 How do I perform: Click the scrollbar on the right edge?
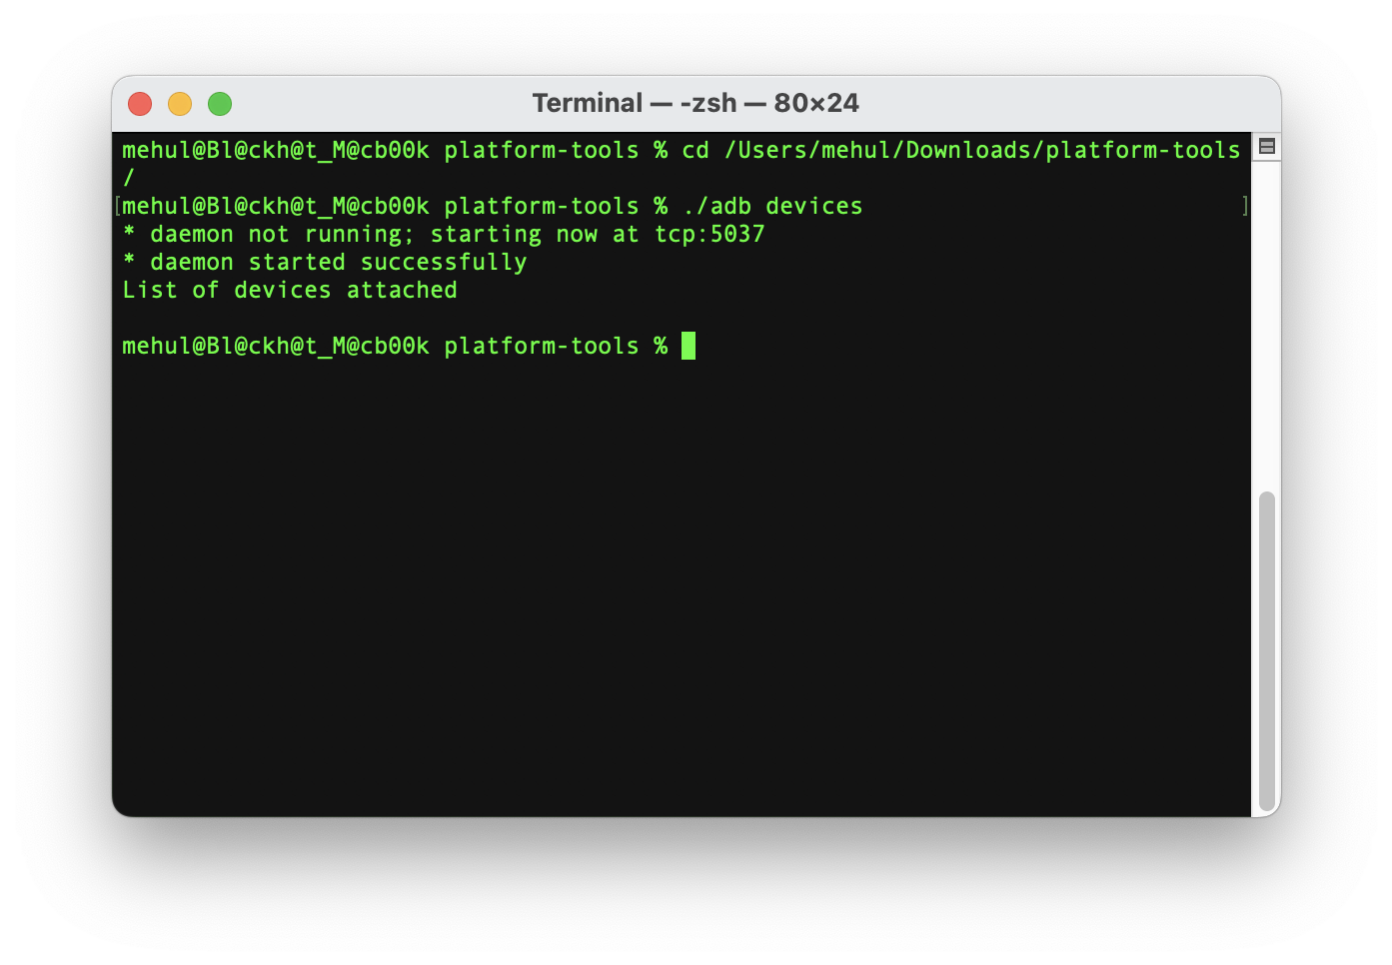tap(1268, 650)
